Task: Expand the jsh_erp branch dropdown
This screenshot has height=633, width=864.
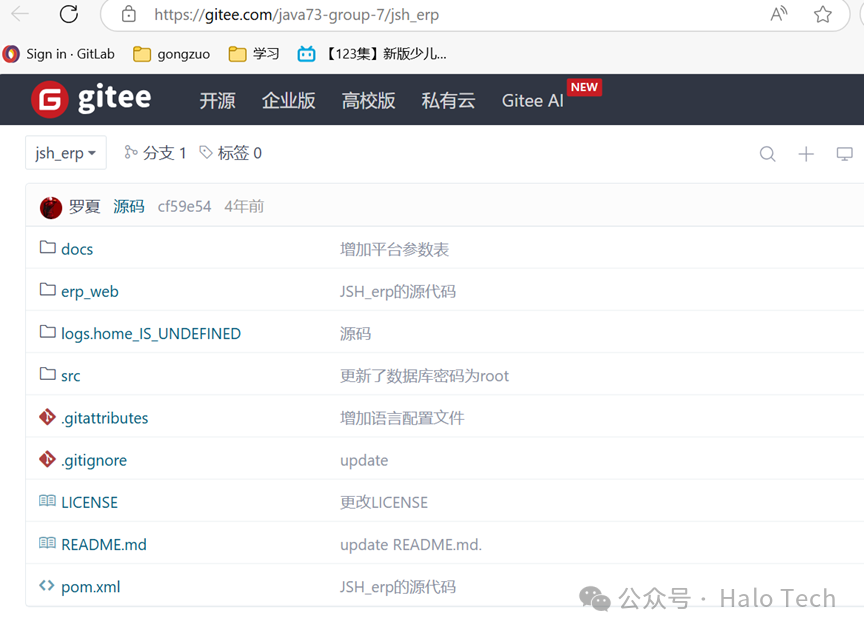Action: click(66, 153)
